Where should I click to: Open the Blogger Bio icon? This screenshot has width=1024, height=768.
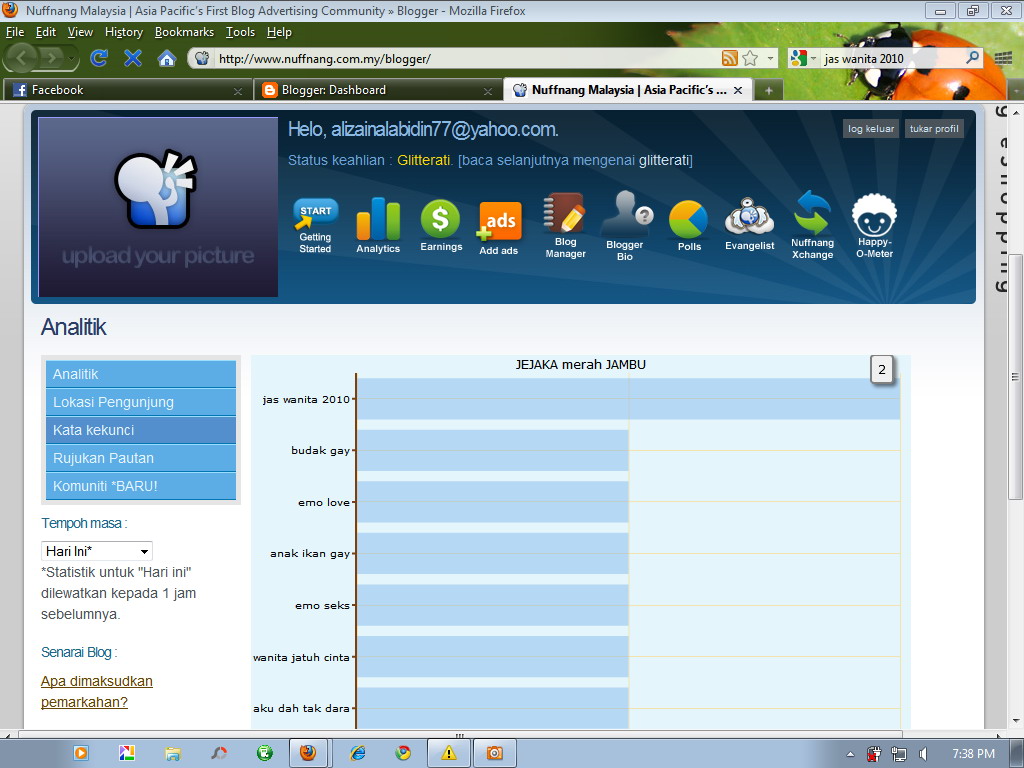point(625,225)
